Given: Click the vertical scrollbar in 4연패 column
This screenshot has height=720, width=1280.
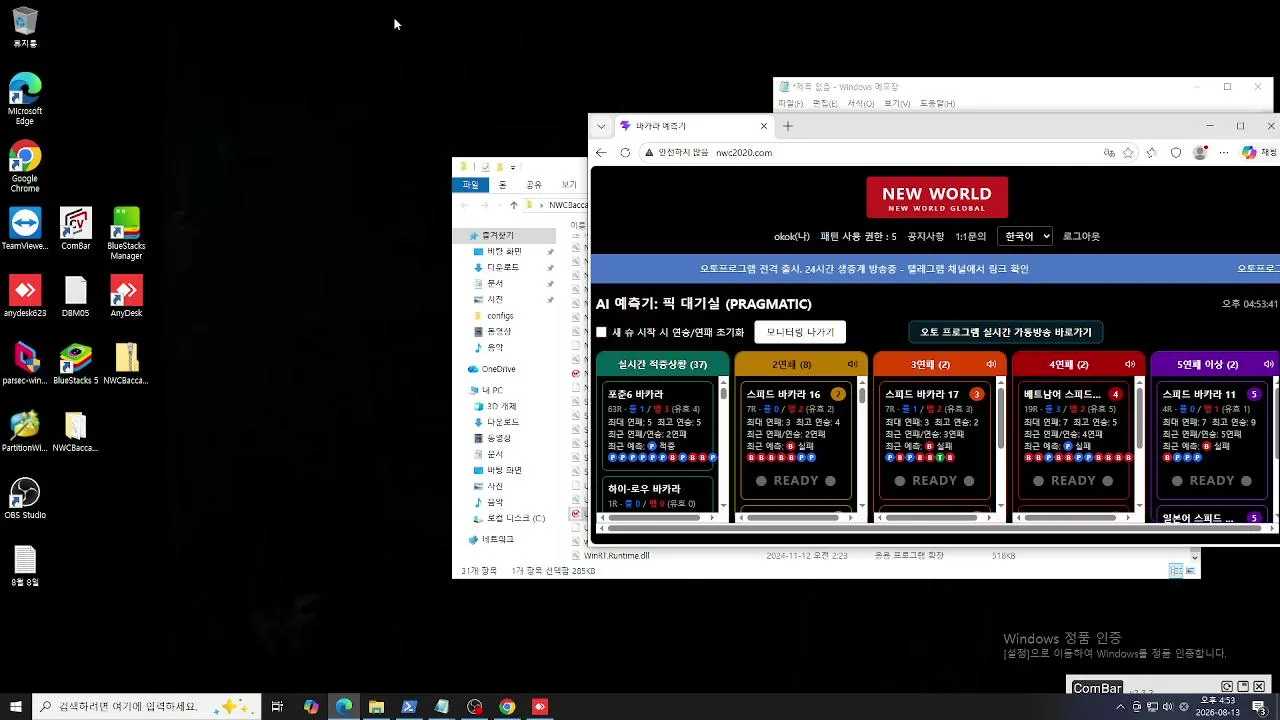Looking at the screenshot, I should tap(1139, 442).
